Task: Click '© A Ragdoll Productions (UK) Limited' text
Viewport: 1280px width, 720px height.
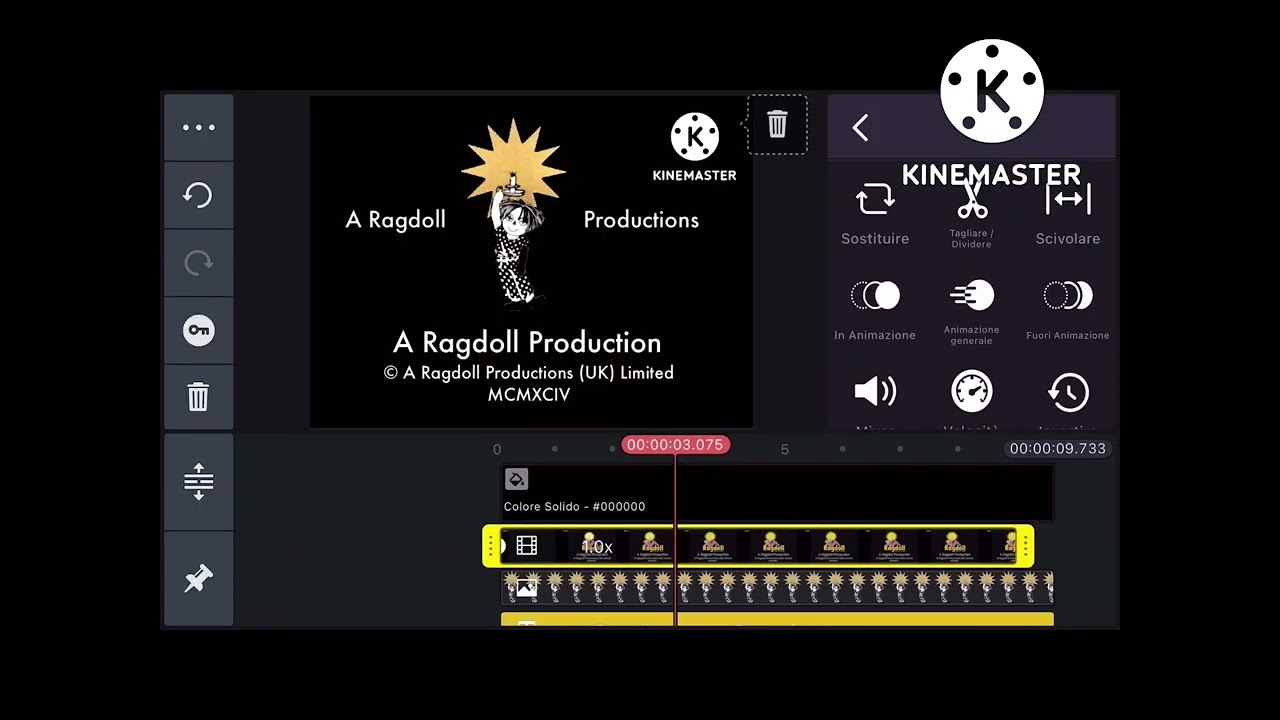Action: pyautogui.click(x=529, y=373)
